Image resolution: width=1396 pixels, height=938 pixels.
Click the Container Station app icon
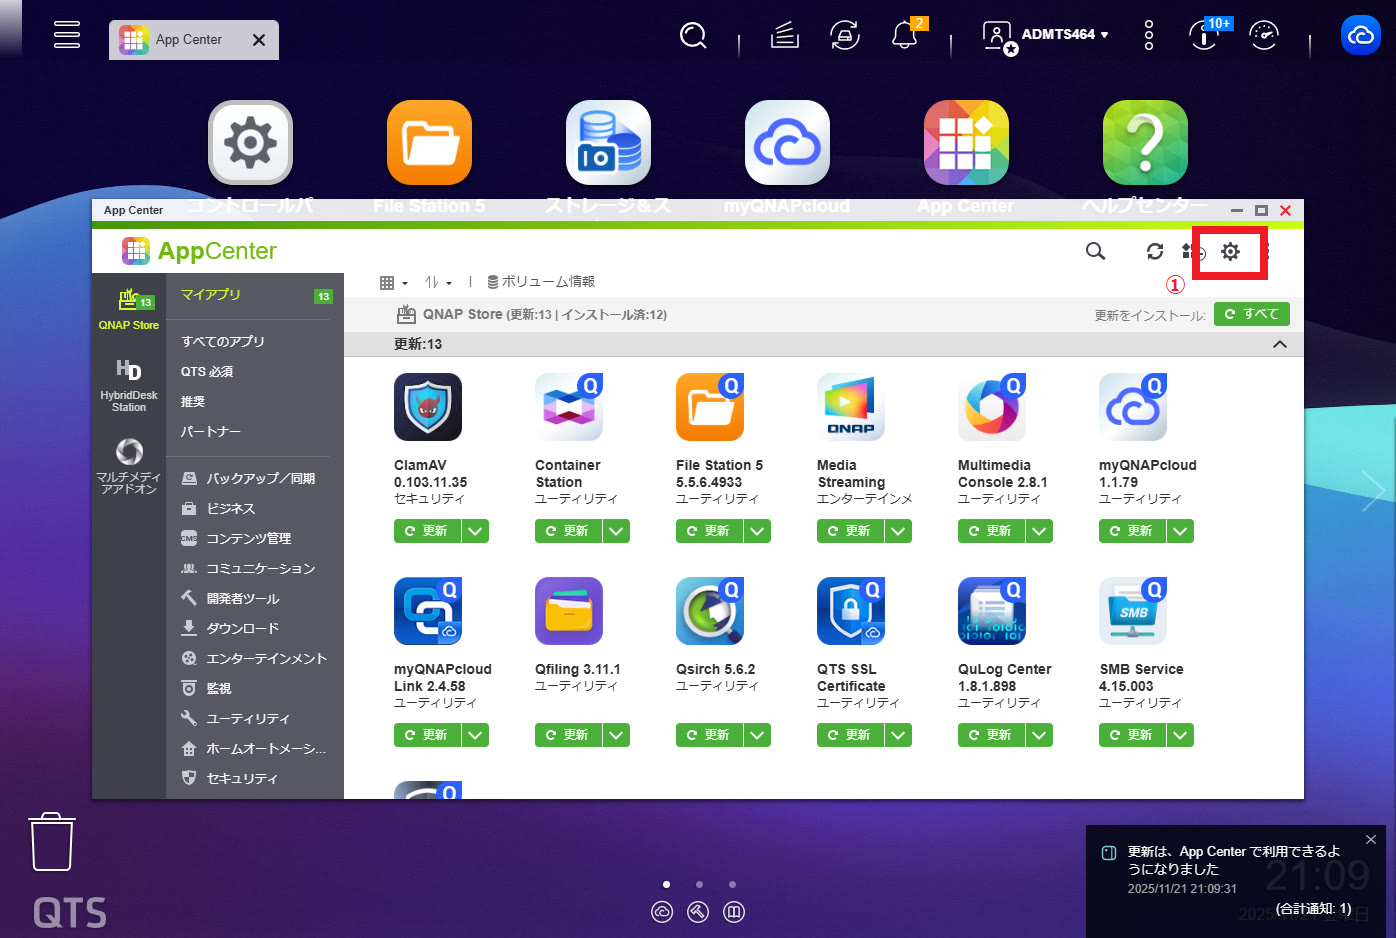pyautogui.click(x=569, y=407)
